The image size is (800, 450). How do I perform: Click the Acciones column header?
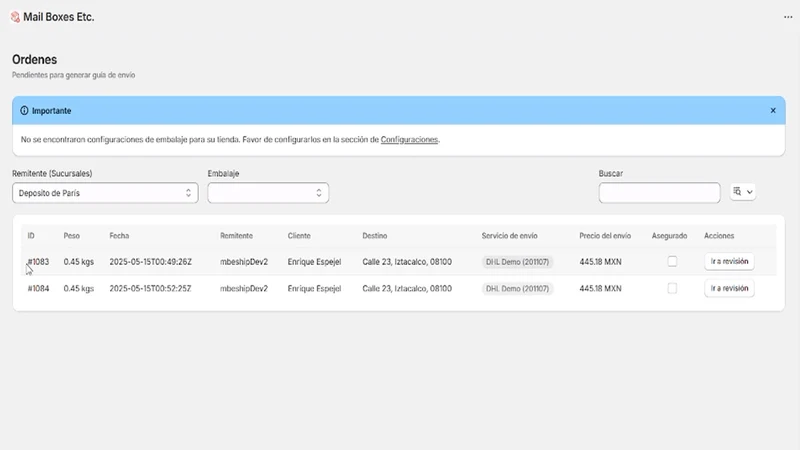(719, 236)
